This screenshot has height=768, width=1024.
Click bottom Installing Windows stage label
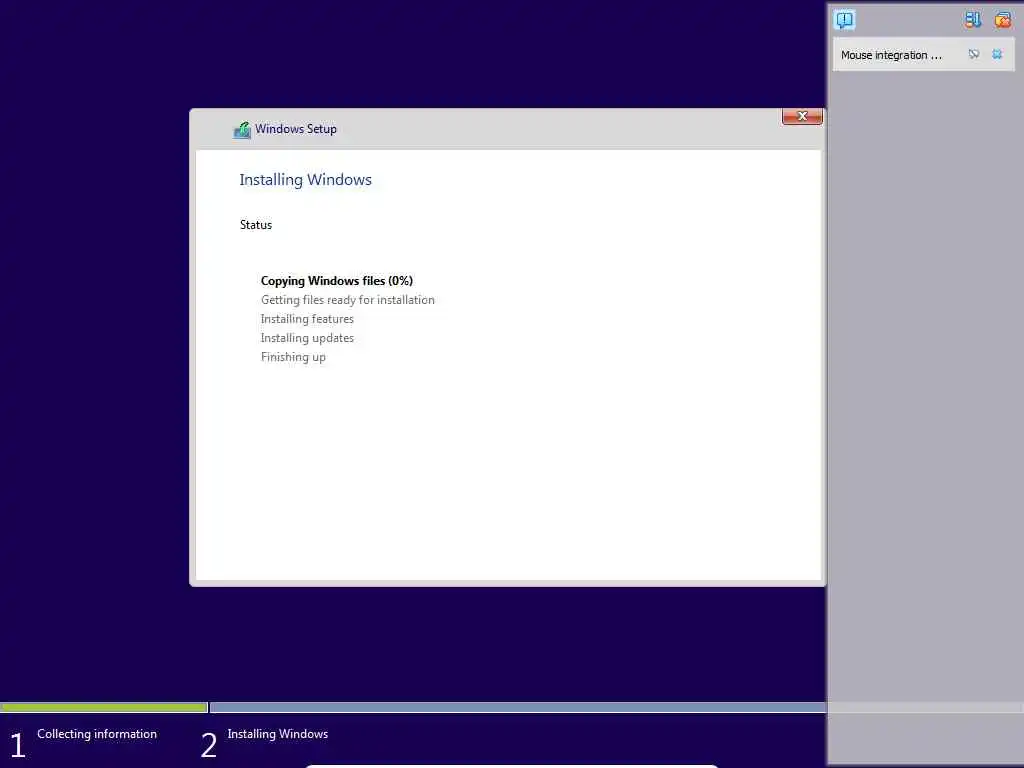[278, 734]
